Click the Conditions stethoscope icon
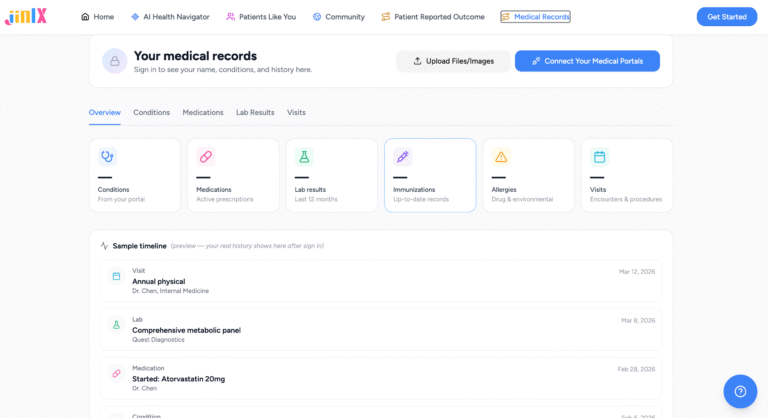 [107, 157]
